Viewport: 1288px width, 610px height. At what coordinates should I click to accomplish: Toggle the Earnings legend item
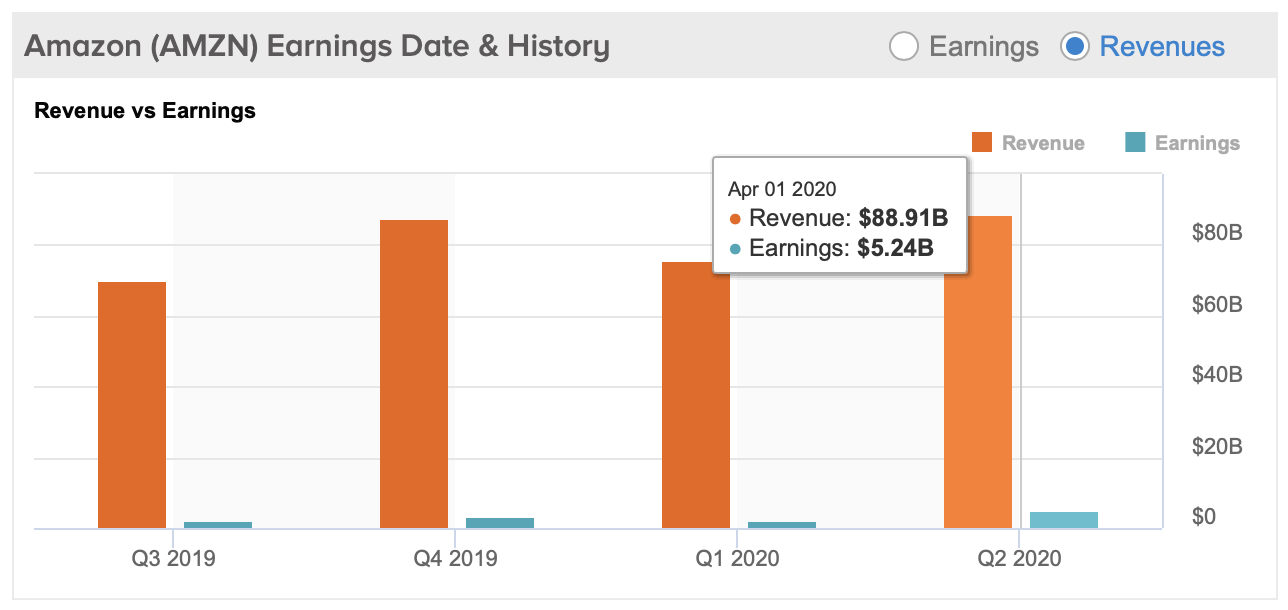pyautogui.click(x=1182, y=143)
